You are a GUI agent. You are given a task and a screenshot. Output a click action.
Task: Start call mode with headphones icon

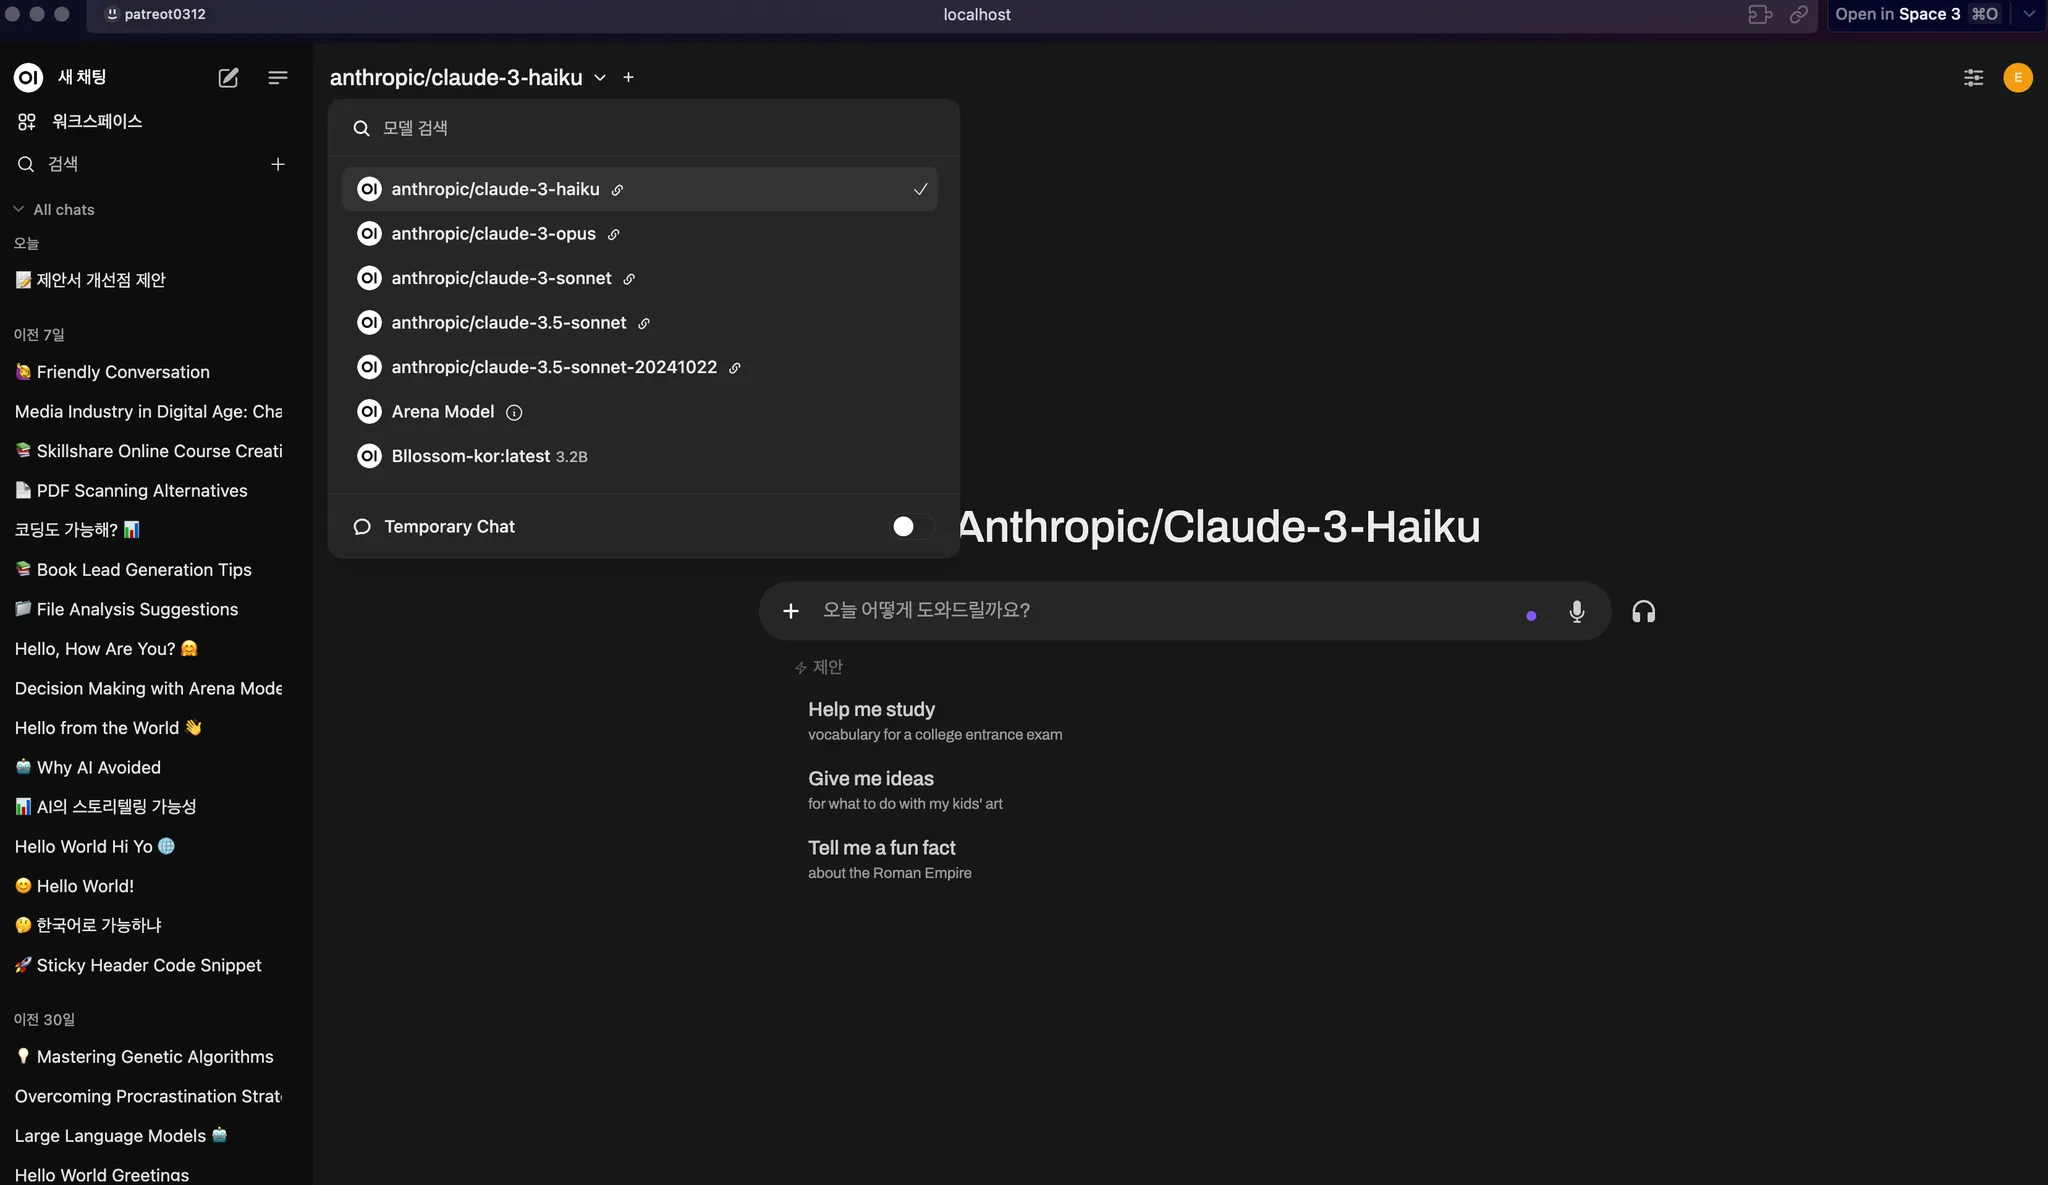[x=1643, y=612]
